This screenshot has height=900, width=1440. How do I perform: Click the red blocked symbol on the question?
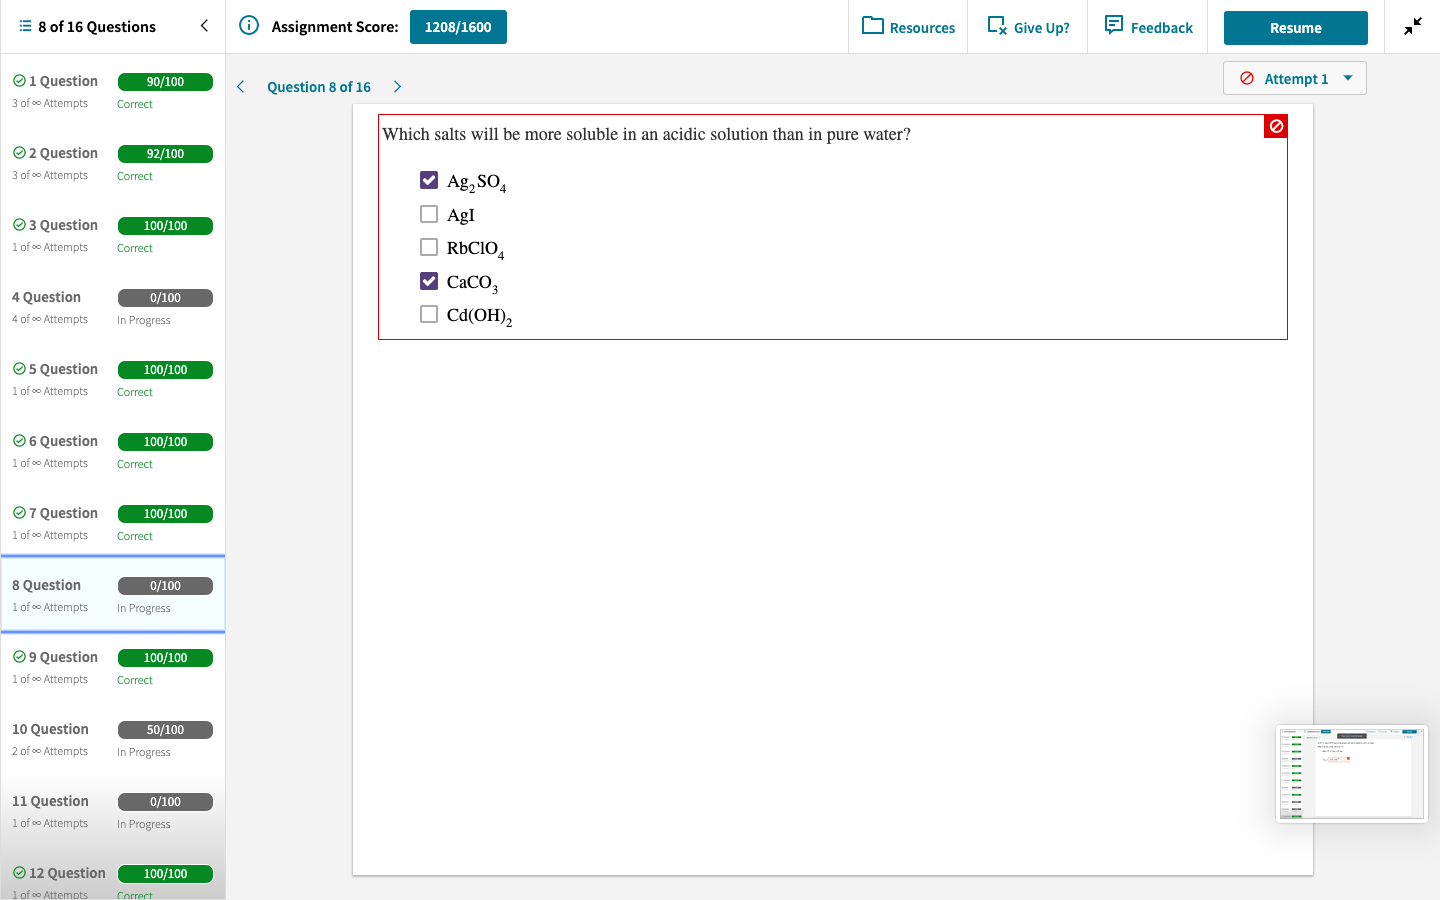pyautogui.click(x=1275, y=126)
